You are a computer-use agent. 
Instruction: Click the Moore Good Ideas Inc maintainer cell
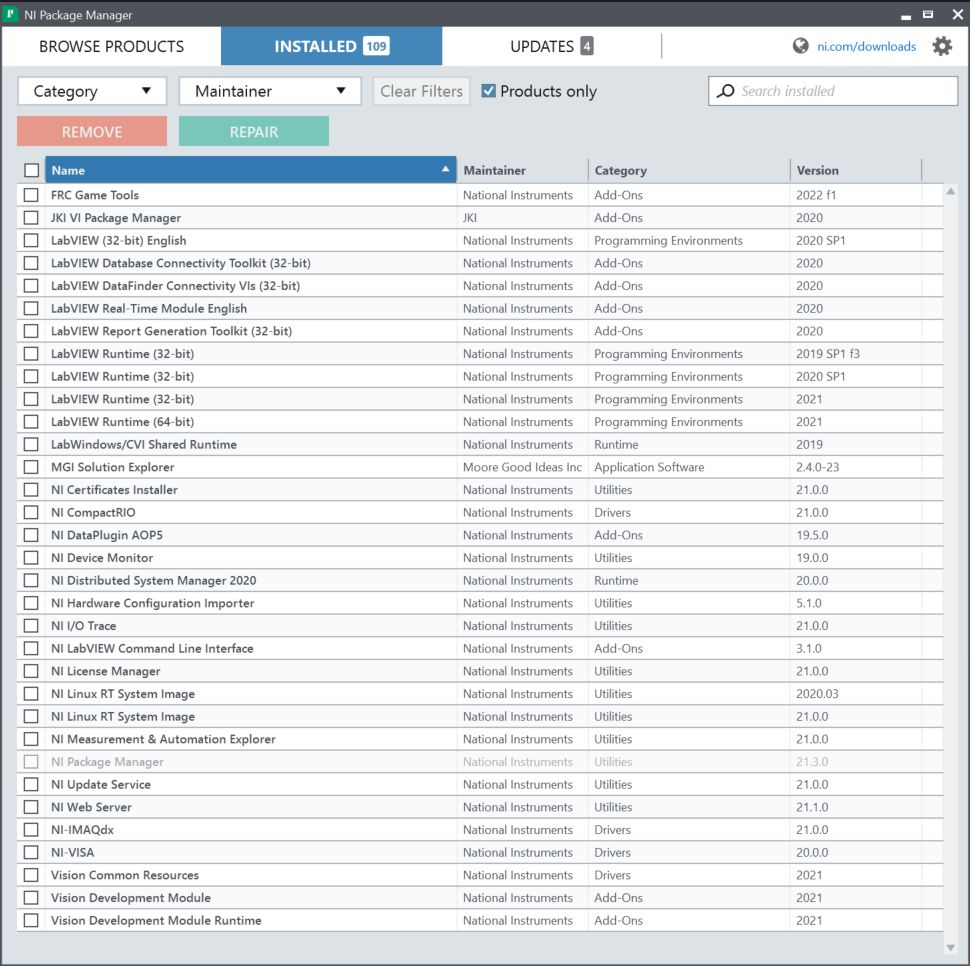coord(522,467)
